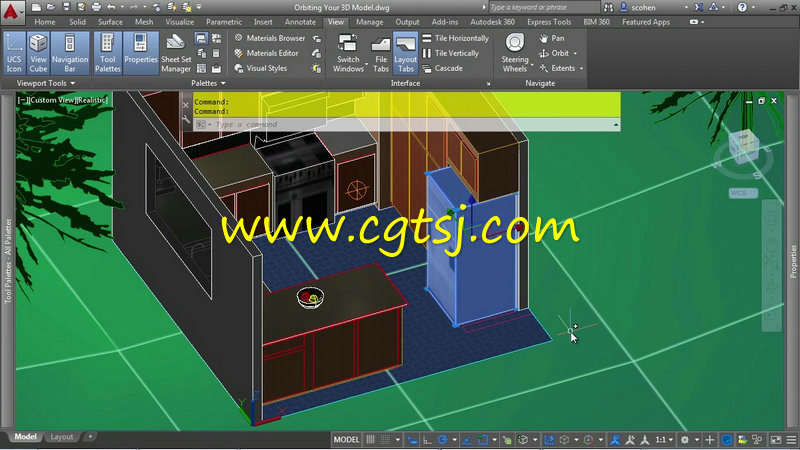Click the binoculars search icon

coord(608,7)
